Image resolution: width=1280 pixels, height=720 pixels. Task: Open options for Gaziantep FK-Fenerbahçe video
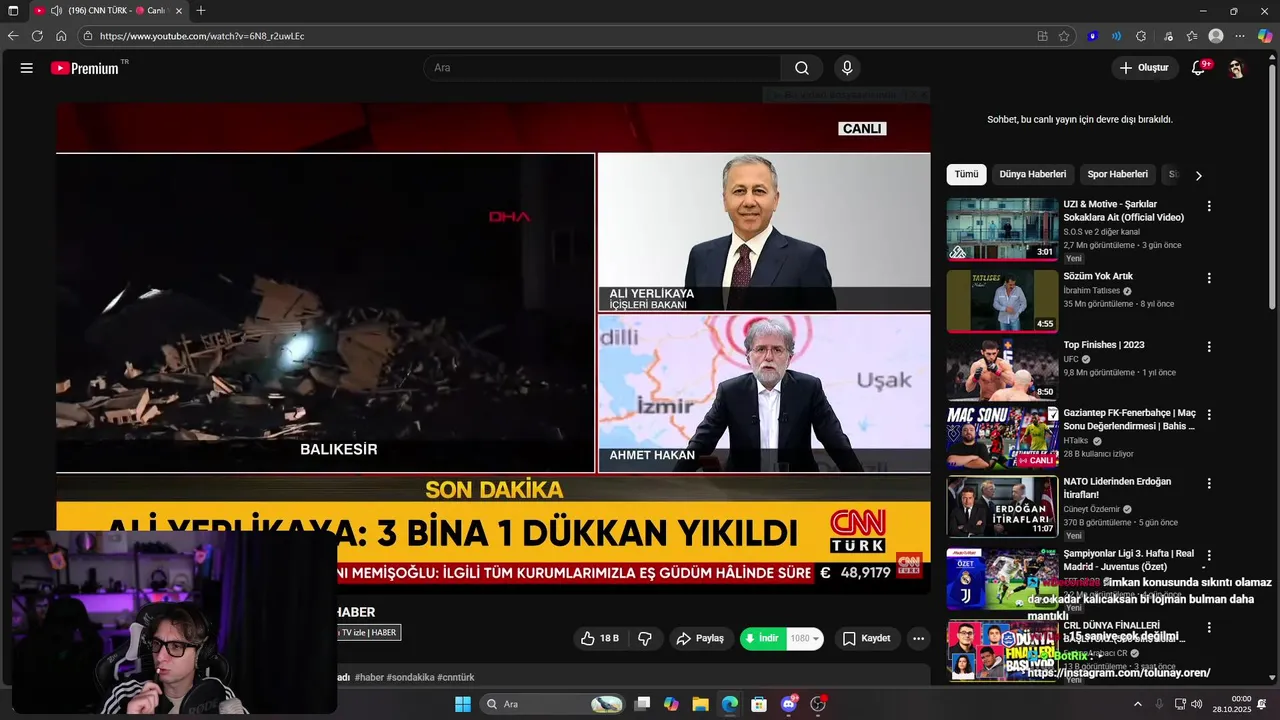[1209, 414]
